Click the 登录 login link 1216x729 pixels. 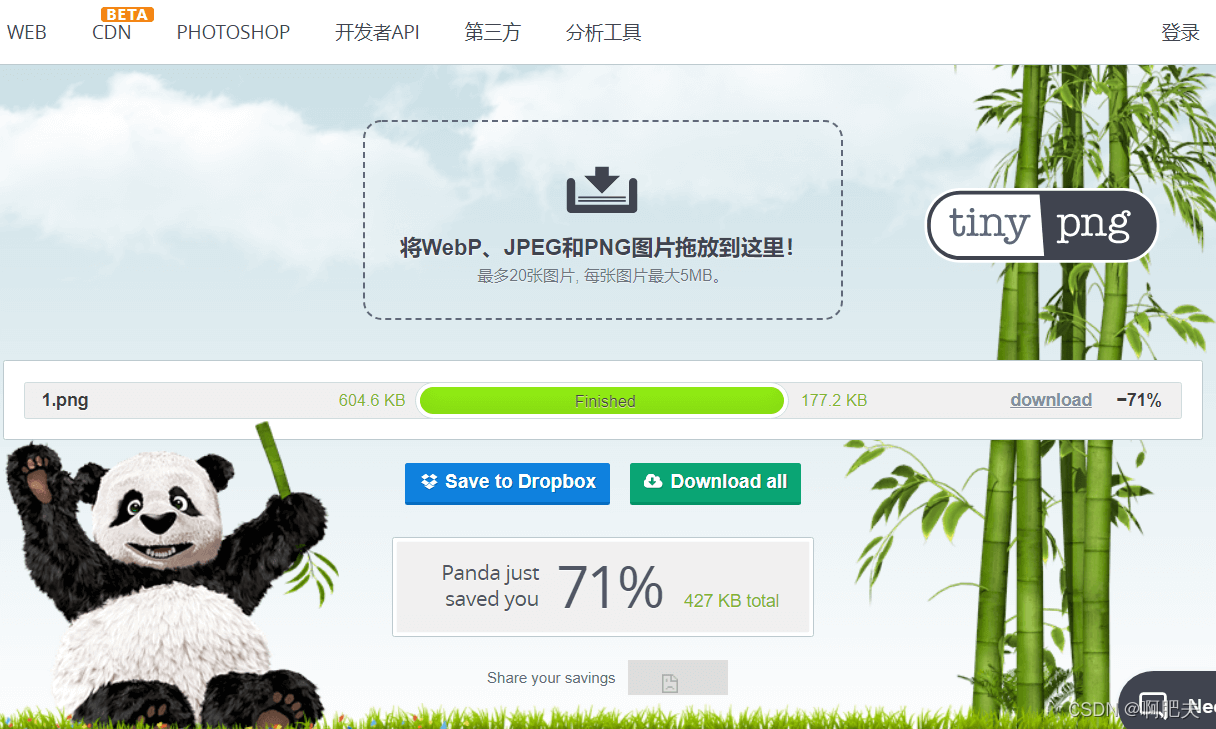1180,32
